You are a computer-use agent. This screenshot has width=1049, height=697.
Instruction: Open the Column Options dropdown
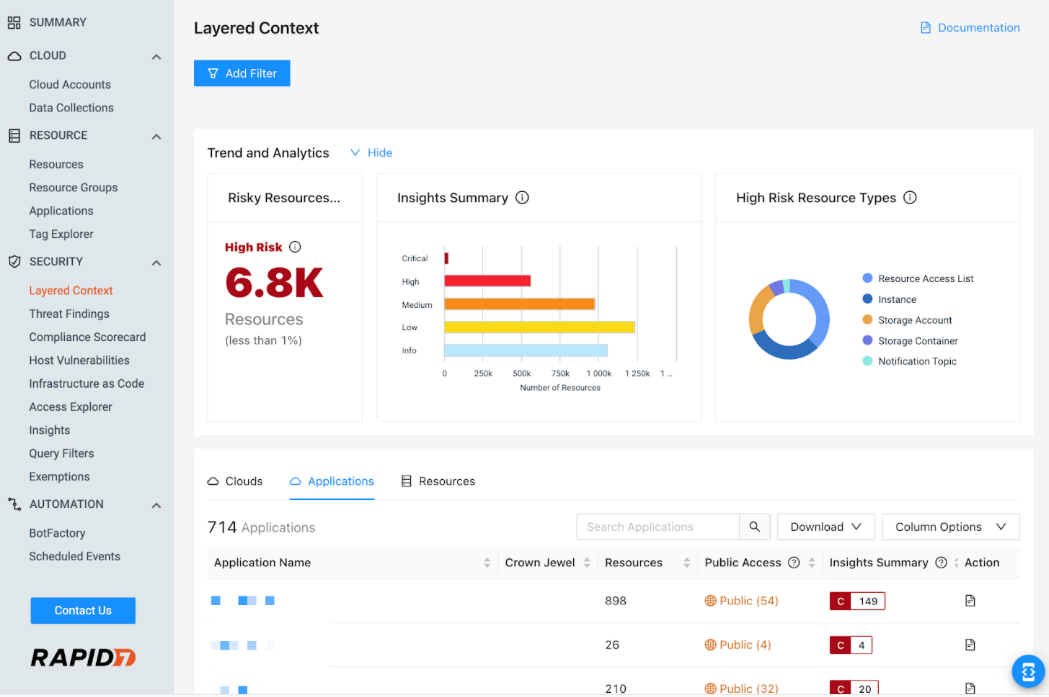pyautogui.click(x=950, y=527)
